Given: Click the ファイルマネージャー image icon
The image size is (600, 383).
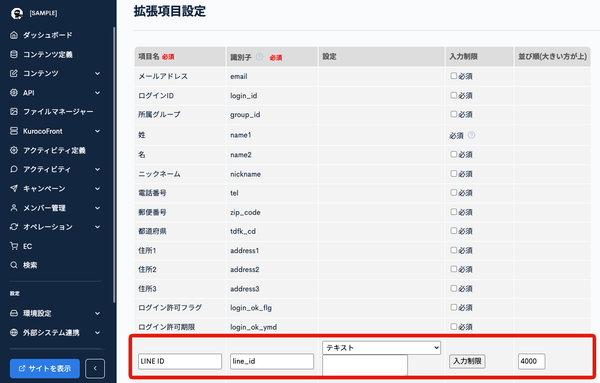Looking at the screenshot, I should coord(14,112).
